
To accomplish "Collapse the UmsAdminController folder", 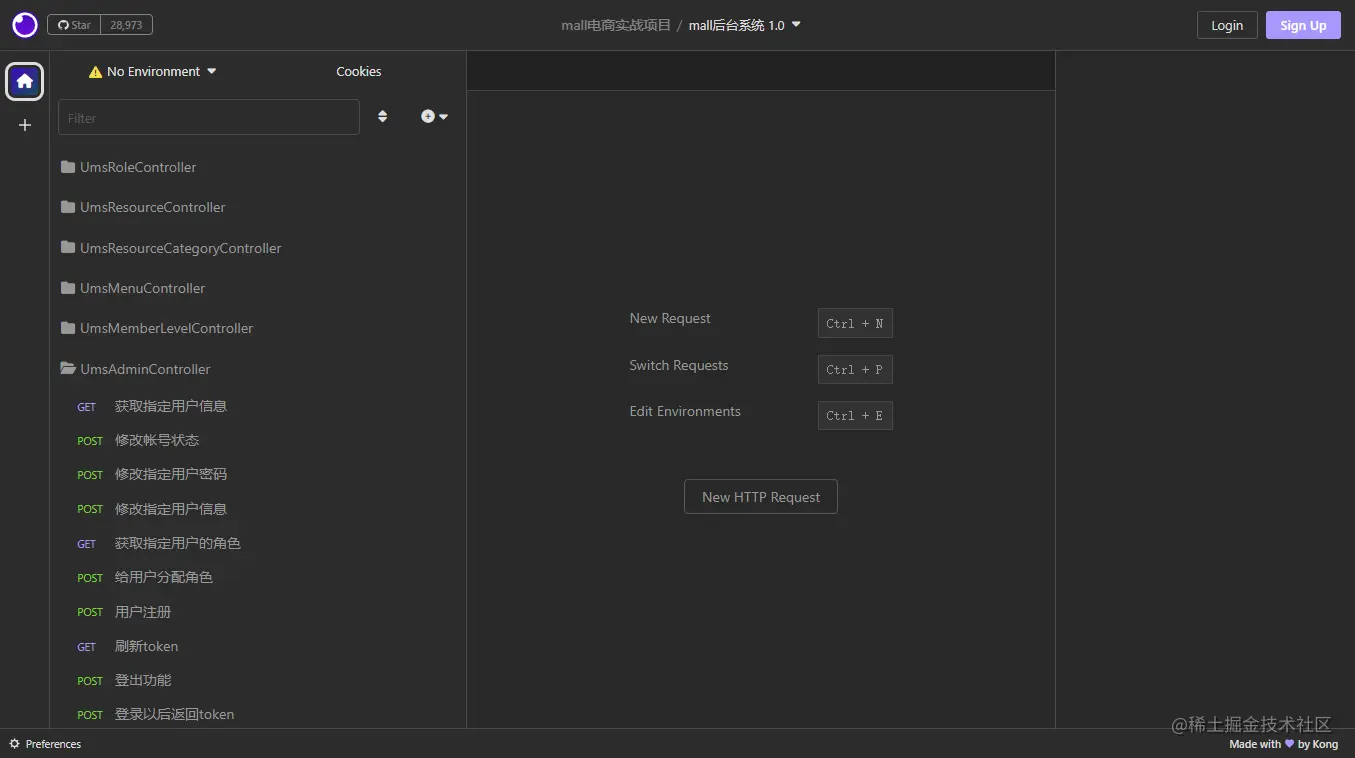I will coord(258,369).
